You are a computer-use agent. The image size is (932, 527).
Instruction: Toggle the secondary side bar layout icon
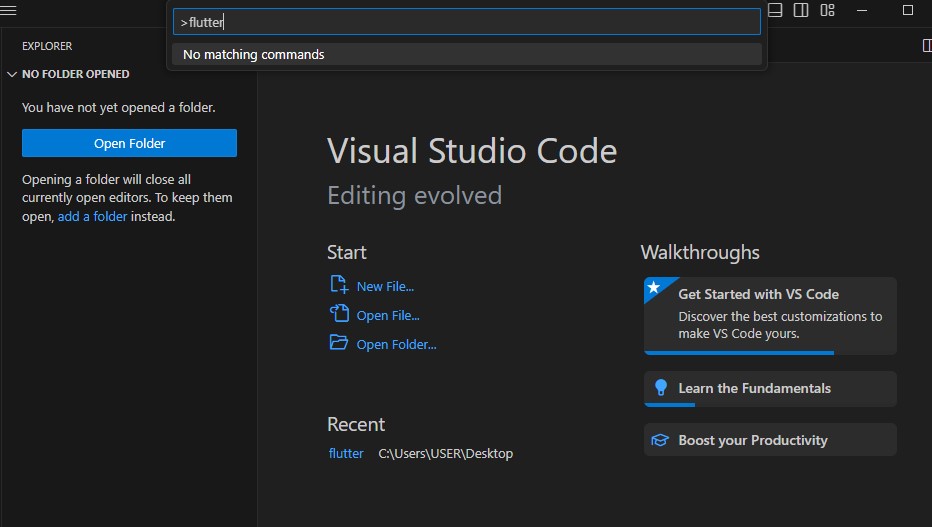[801, 10]
